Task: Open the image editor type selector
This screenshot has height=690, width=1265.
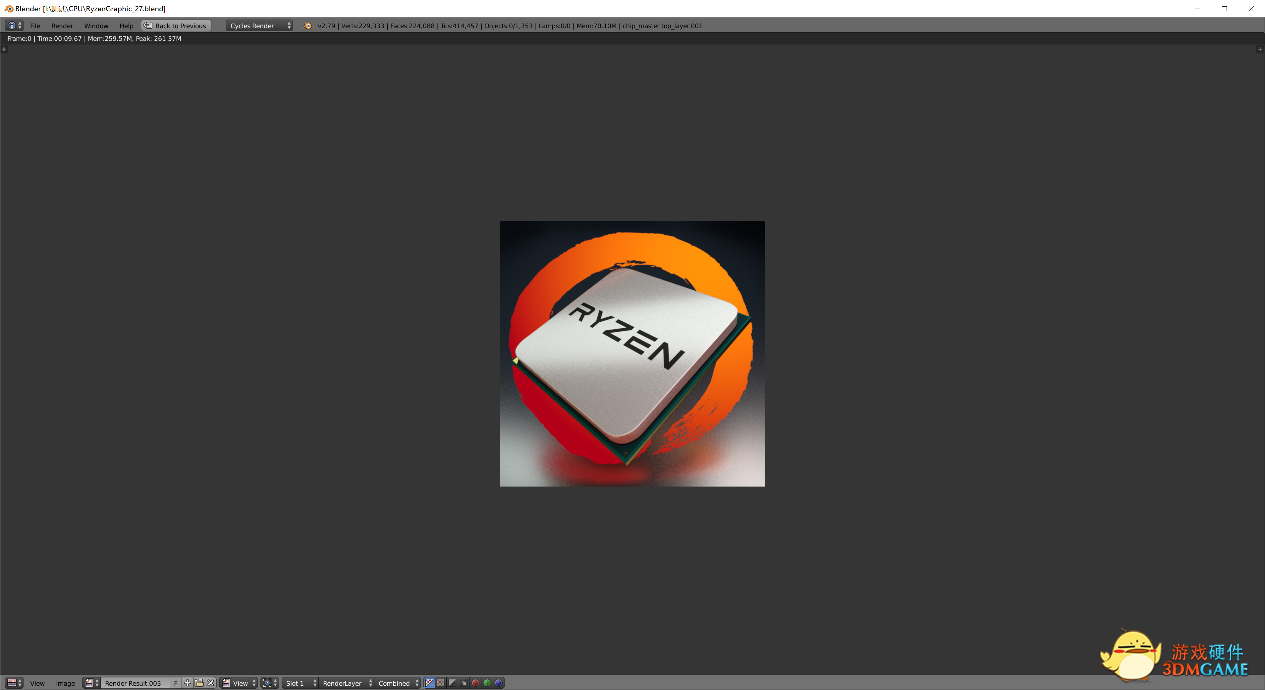Action: (14, 683)
